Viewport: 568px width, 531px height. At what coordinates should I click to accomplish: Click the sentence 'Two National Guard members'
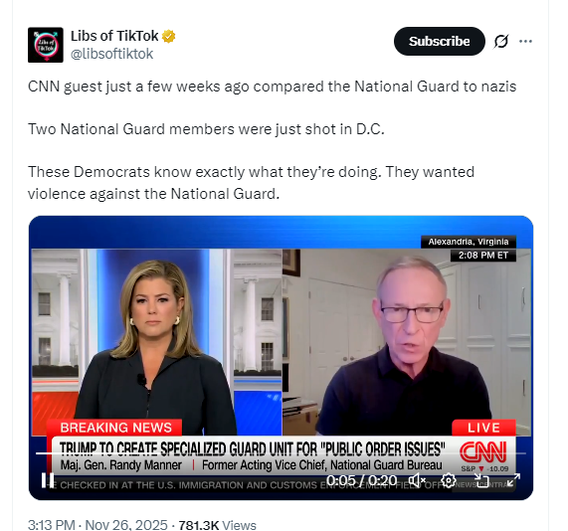[206, 129]
